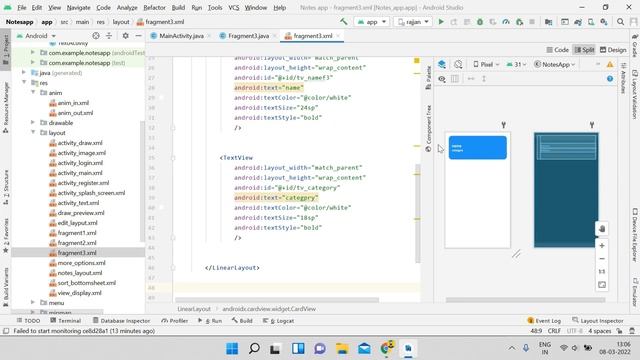This screenshot has height=360, width=640.
Task: Toggle the View Options eye icon
Action: click(442, 79)
